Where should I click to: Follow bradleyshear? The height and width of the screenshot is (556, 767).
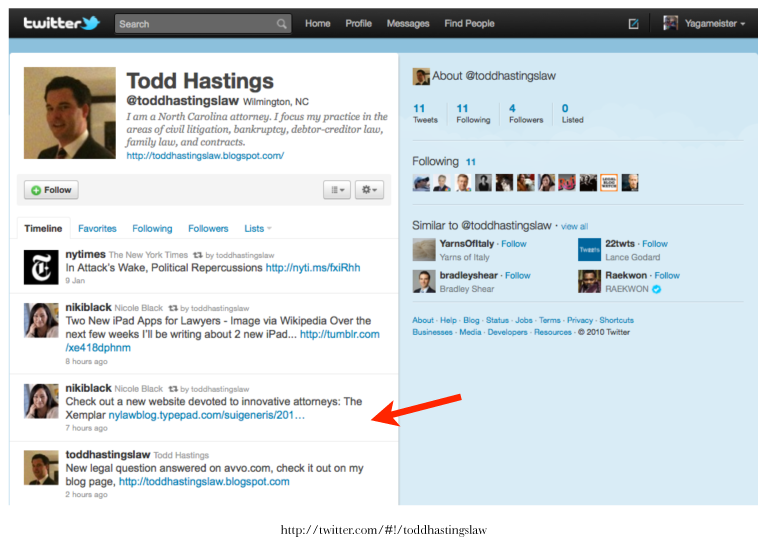(x=518, y=275)
